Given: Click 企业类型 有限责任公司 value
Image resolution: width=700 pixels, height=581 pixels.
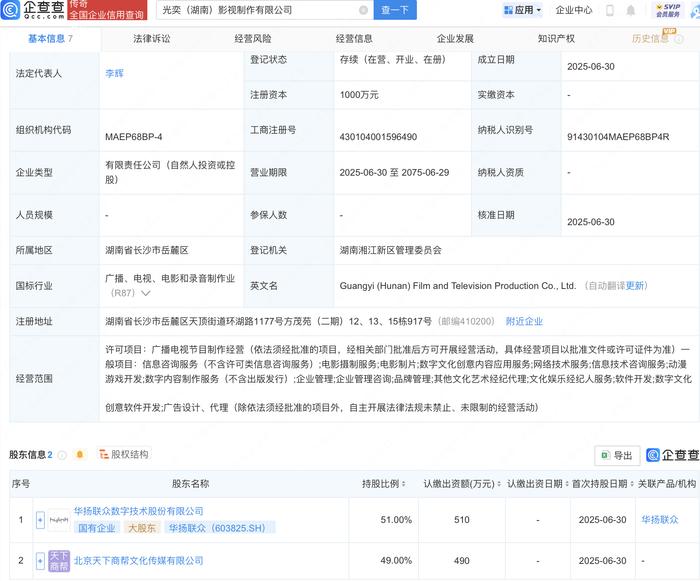Looking at the screenshot, I should tap(170, 172).
